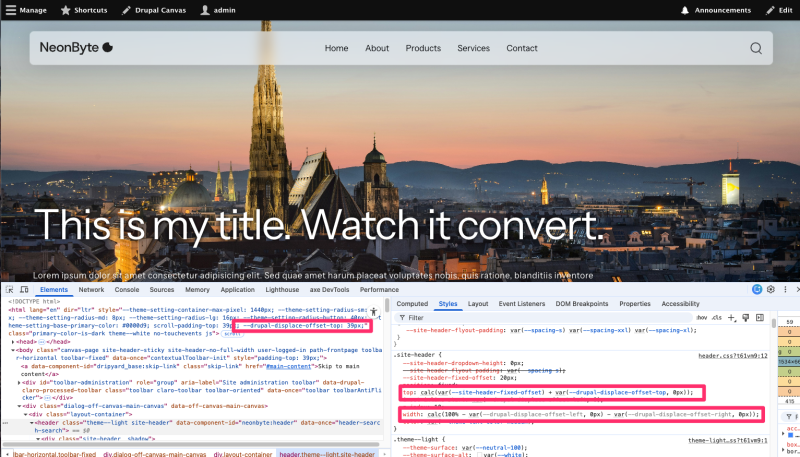Viewport: 800px width, 457px height.
Task: Open the Layout sidebar tab
Action: click(x=478, y=303)
